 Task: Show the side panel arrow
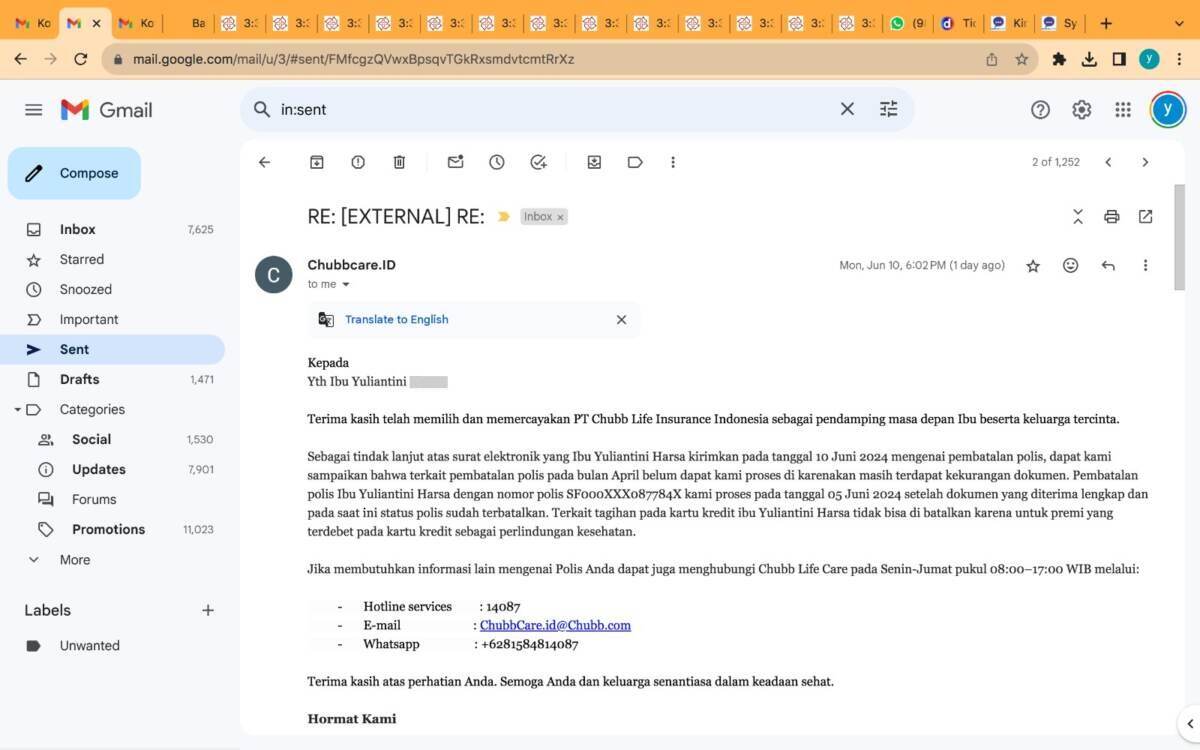1190,723
